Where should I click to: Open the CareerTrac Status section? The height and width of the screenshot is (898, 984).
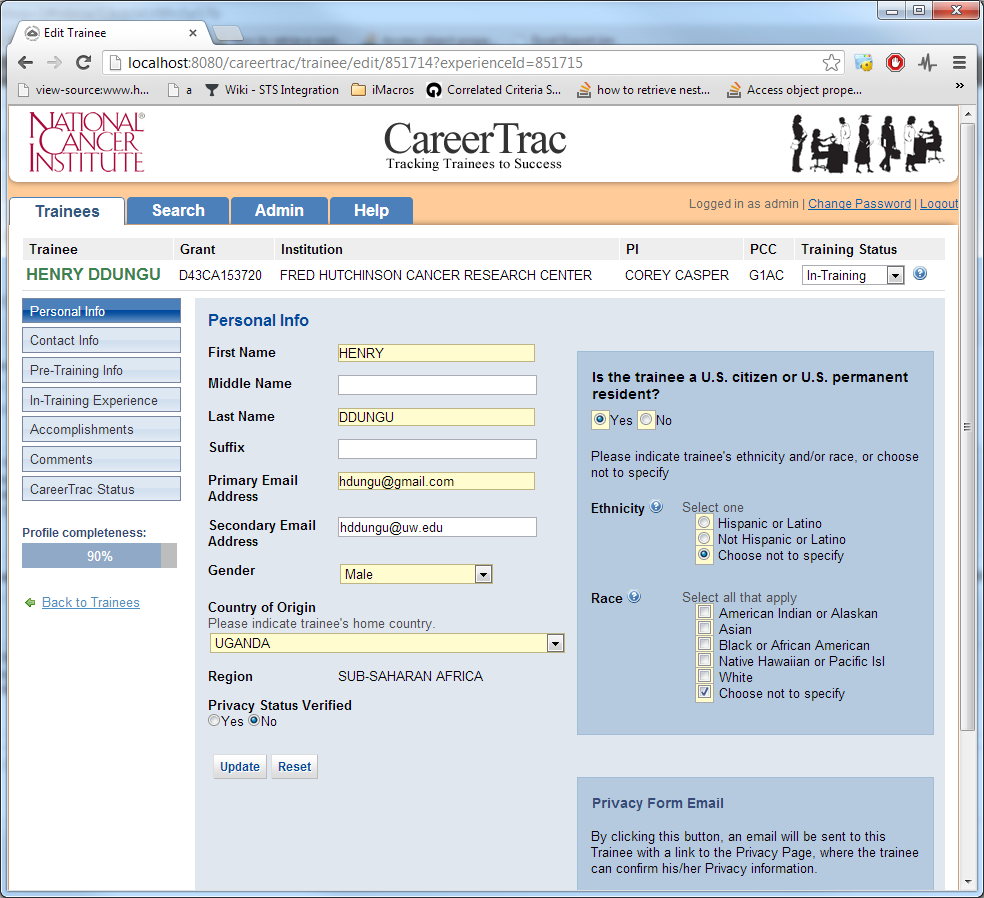(101, 489)
